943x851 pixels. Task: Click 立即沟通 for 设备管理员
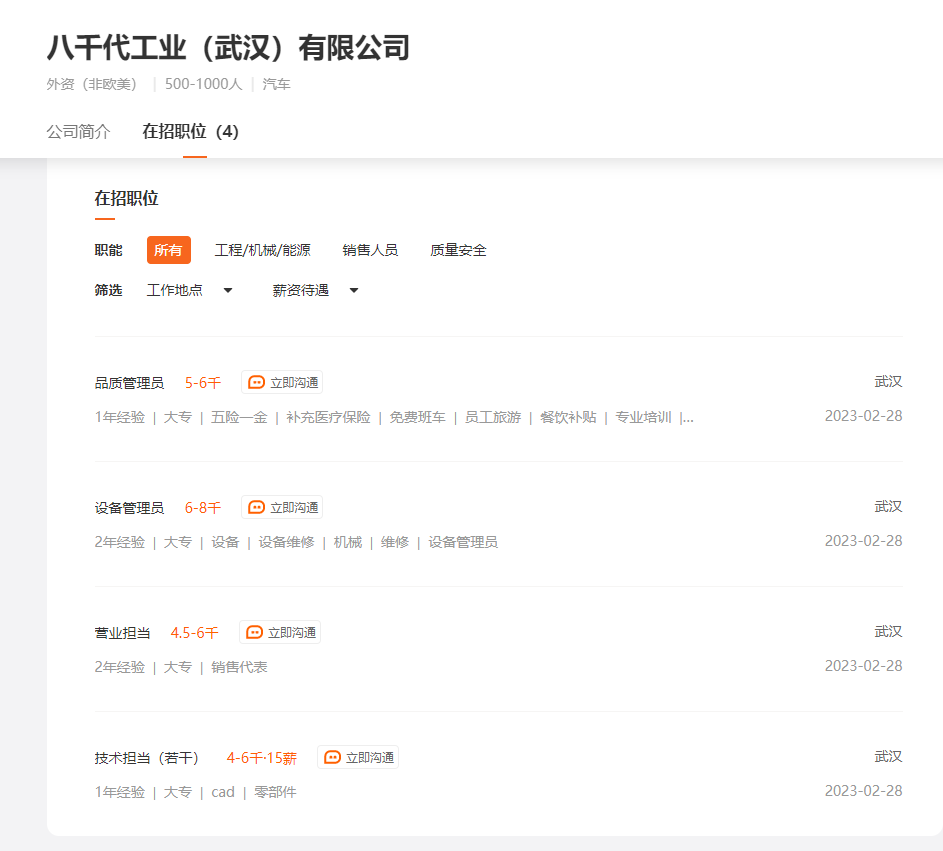282,508
